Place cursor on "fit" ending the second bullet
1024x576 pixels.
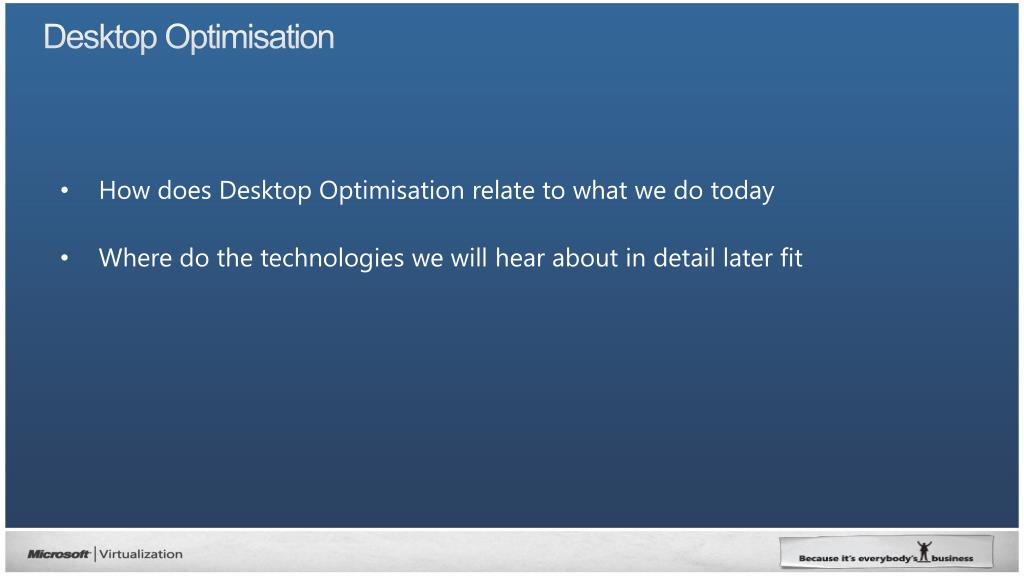(791, 258)
